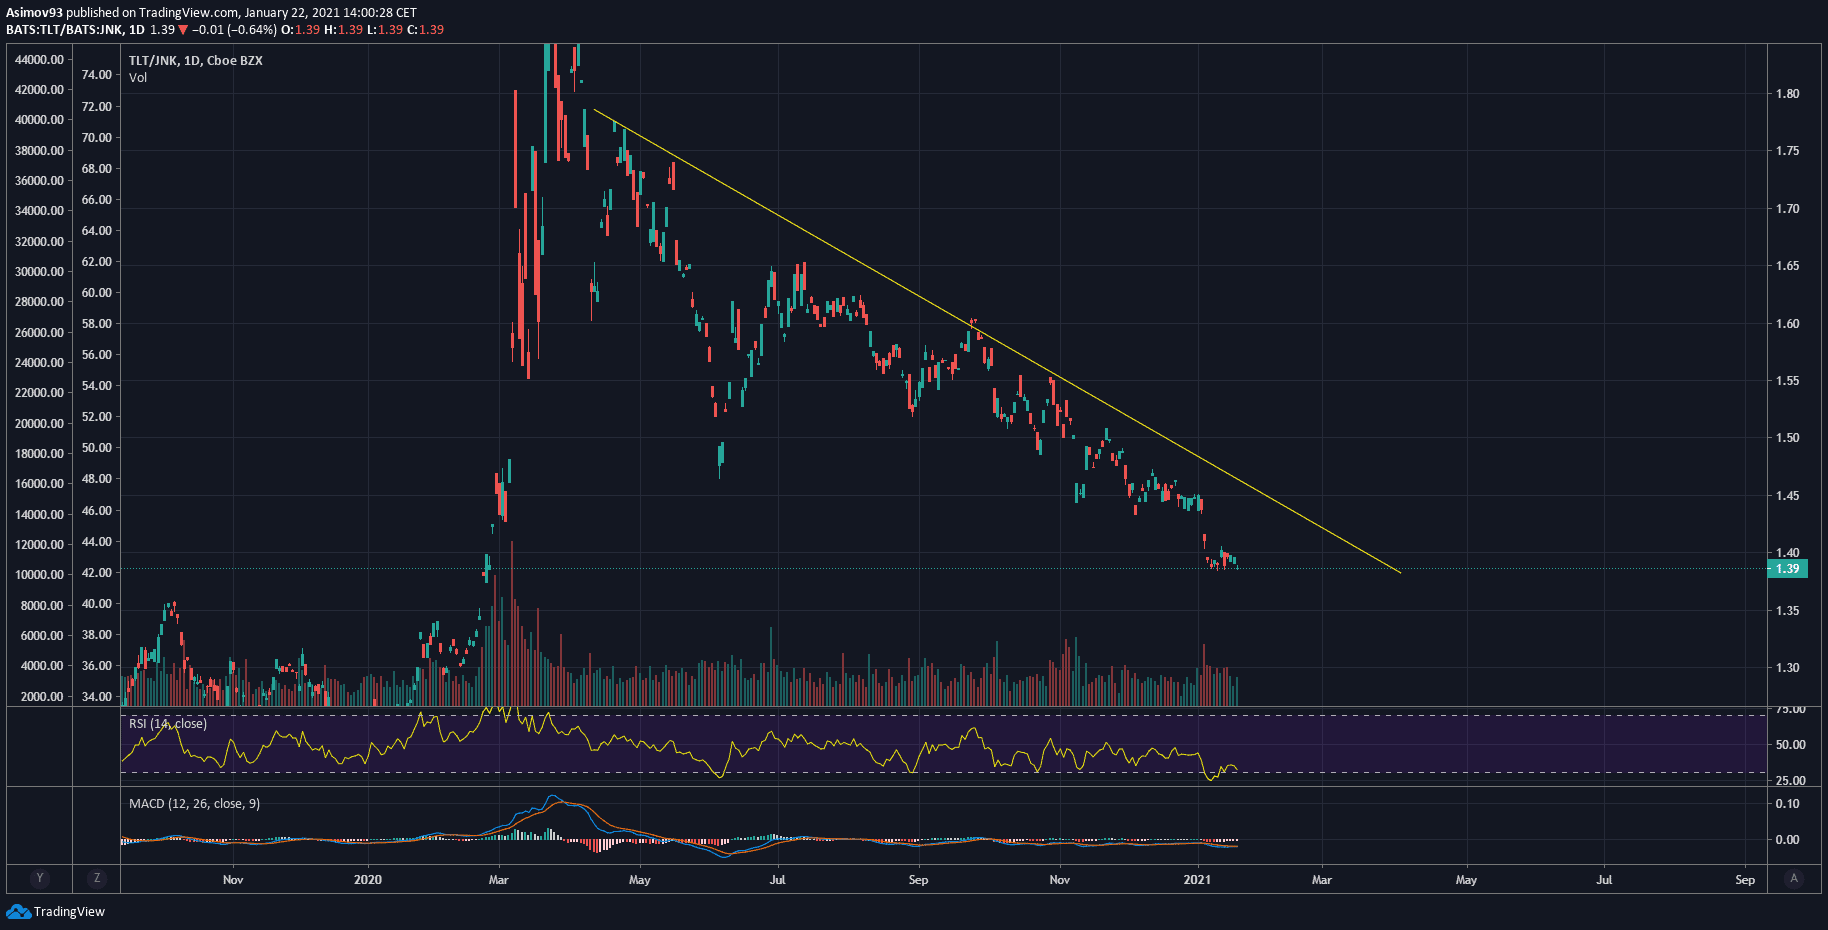Toggle the A auto-scale button
Image resolution: width=1828 pixels, height=930 pixels.
click(1794, 878)
